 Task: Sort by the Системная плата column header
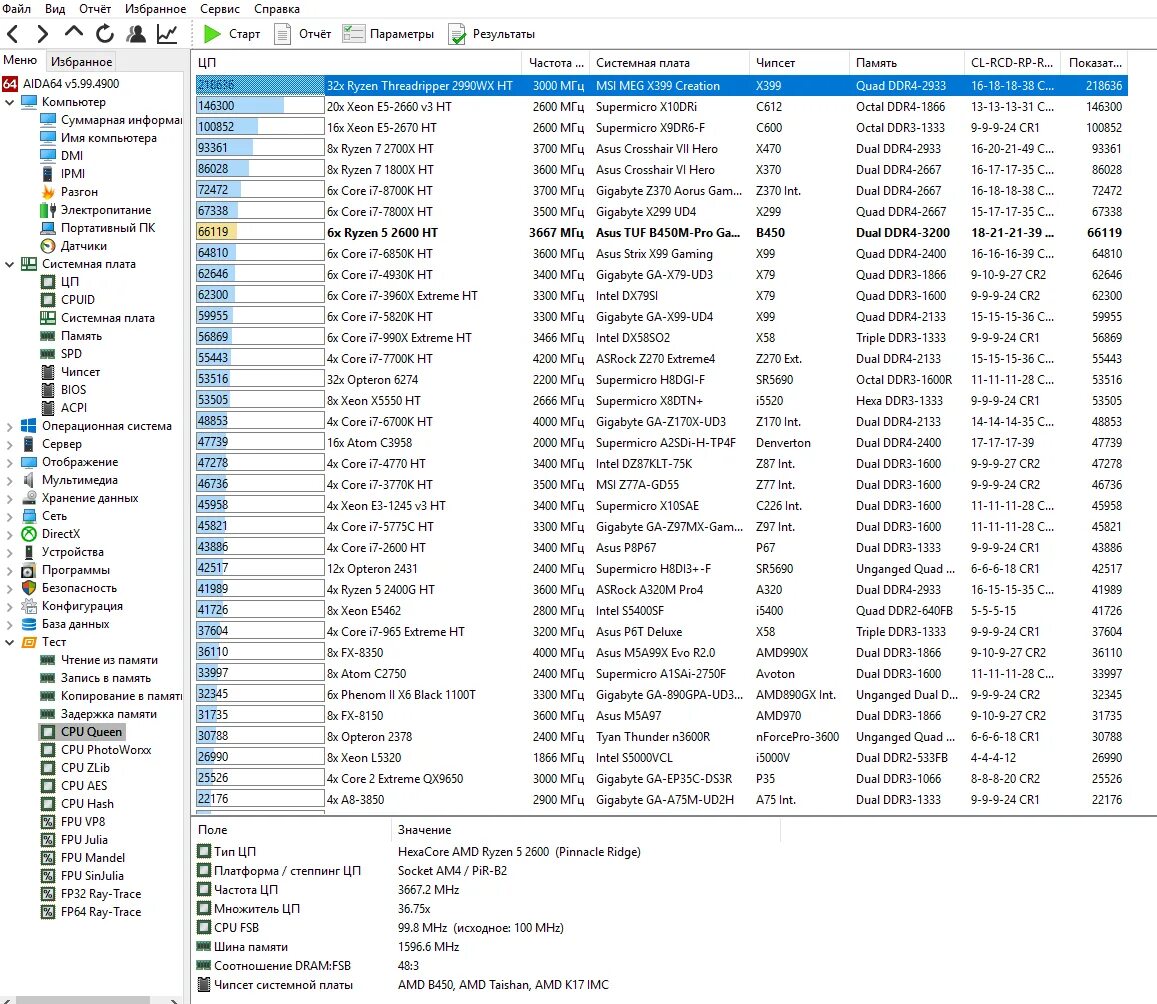point(669,63)
